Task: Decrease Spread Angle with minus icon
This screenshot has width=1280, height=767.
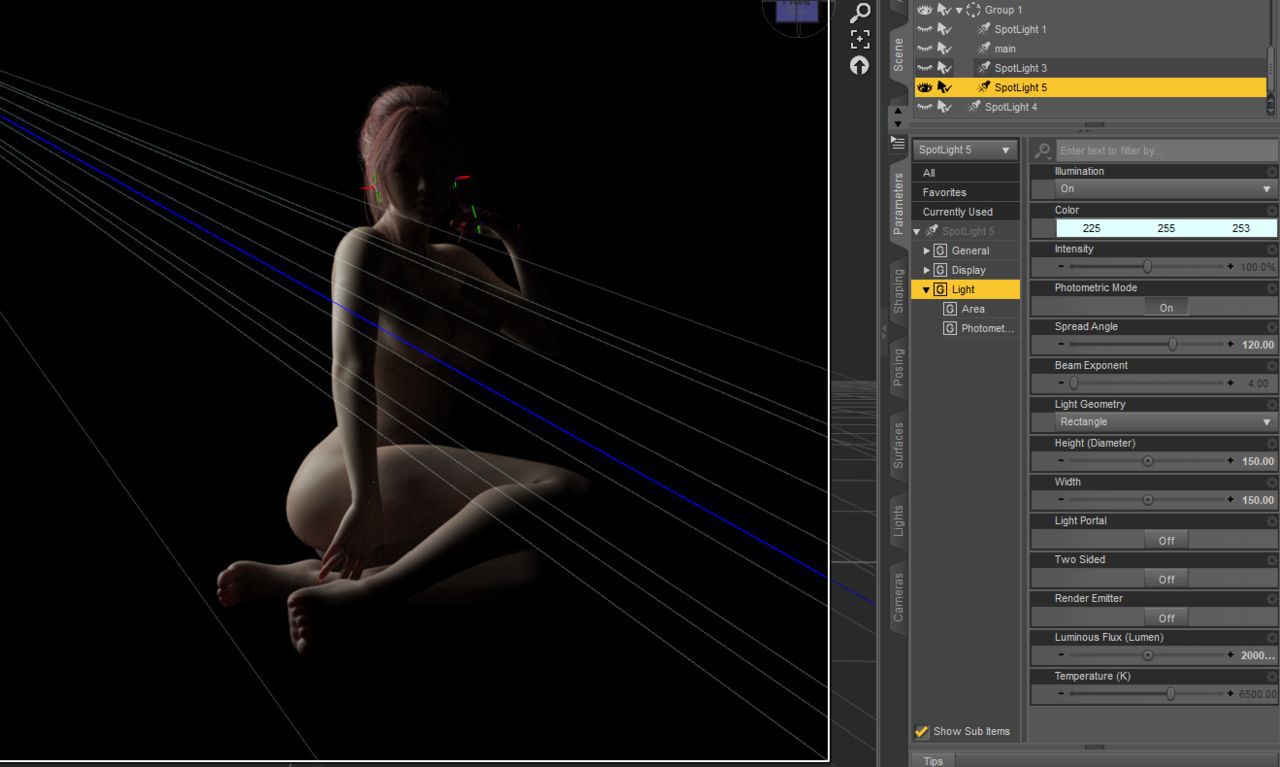Action: tap(1061, 345)
